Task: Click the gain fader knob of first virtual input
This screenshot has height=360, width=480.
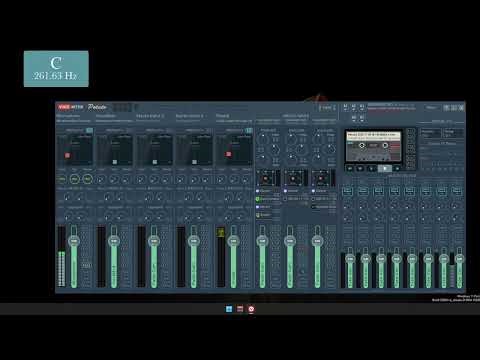Action: click(x=262, y=241)
